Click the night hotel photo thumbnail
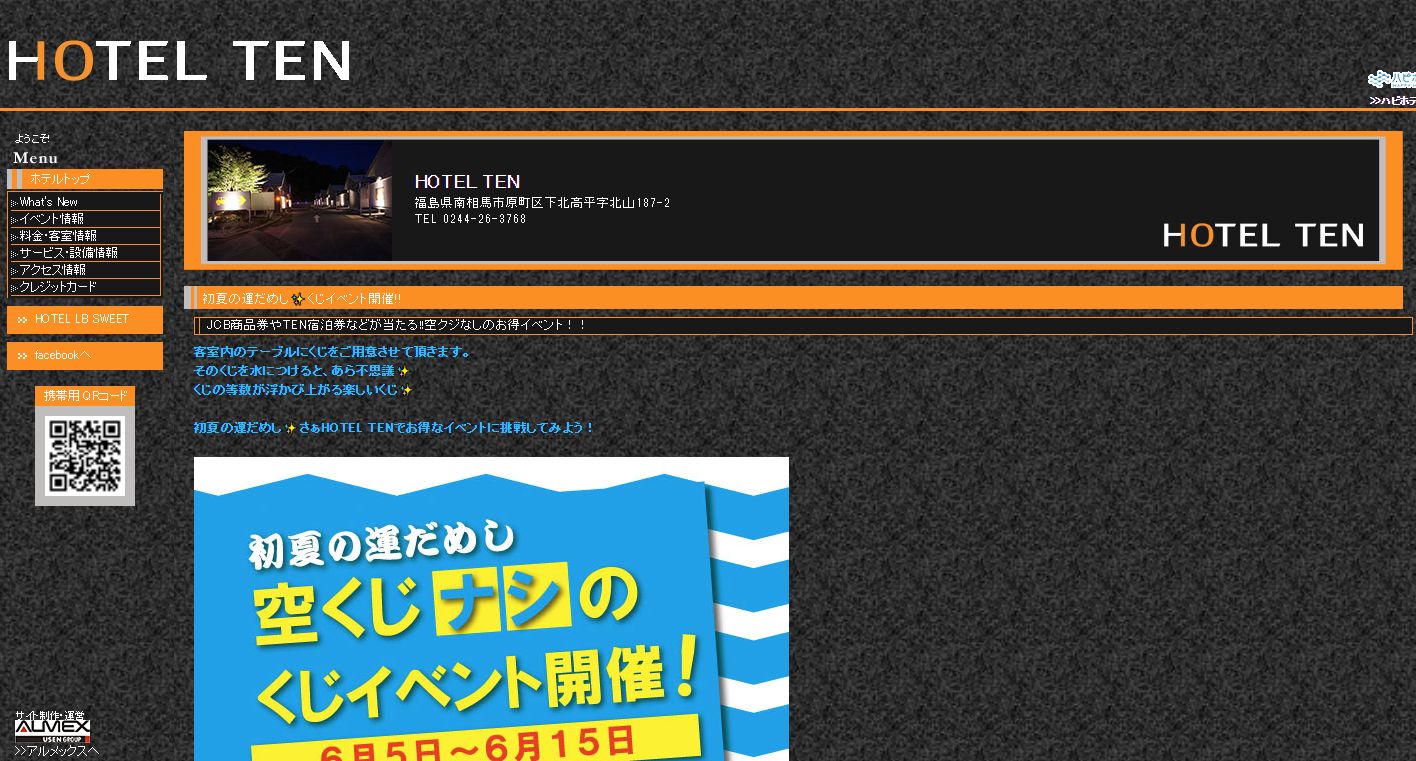Screen dimensions: 1416x761 click(300, 200)
